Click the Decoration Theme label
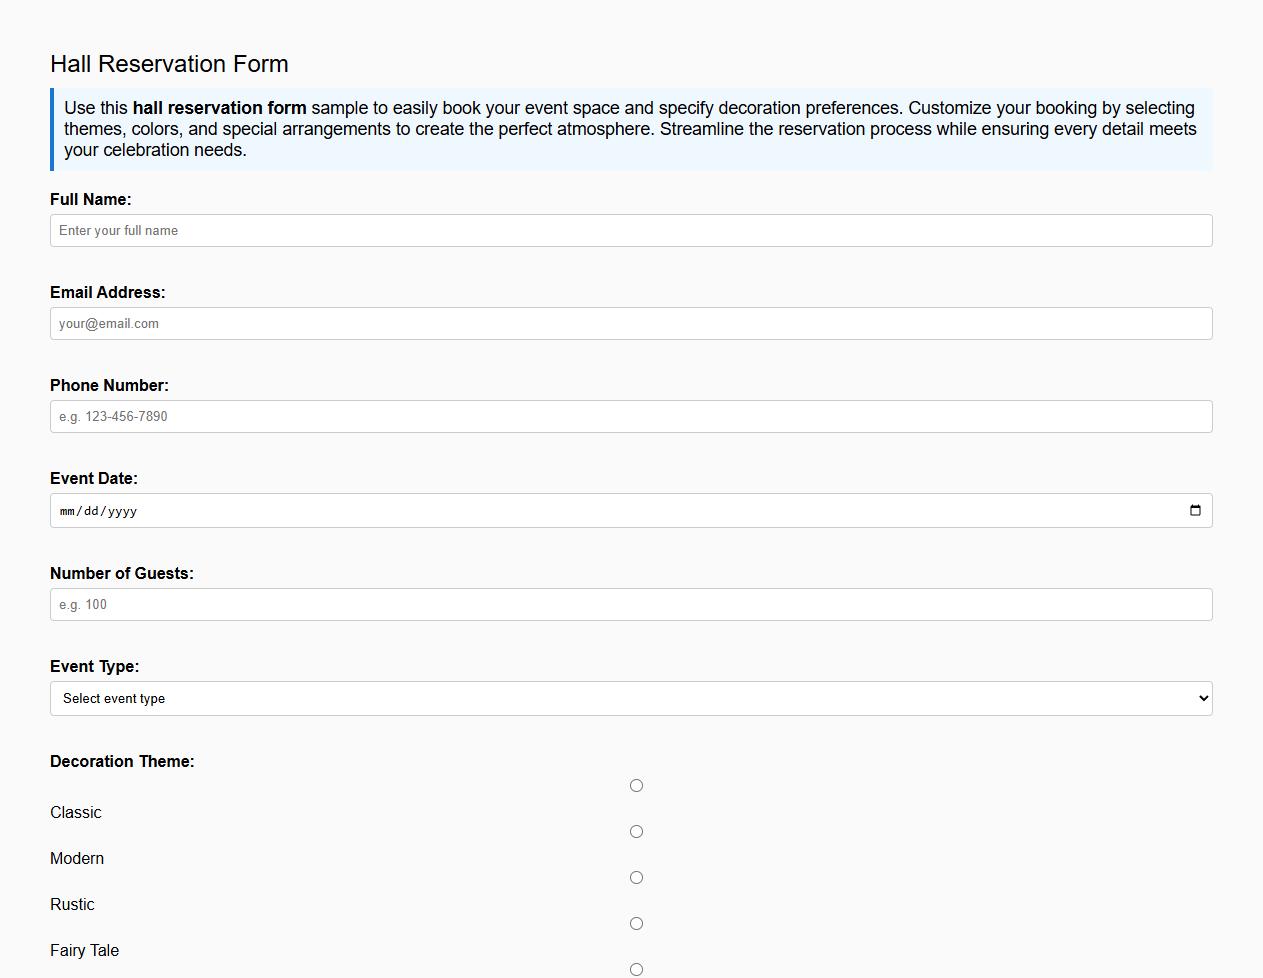This screenshot has width=1263, height=978. [122, 761]
